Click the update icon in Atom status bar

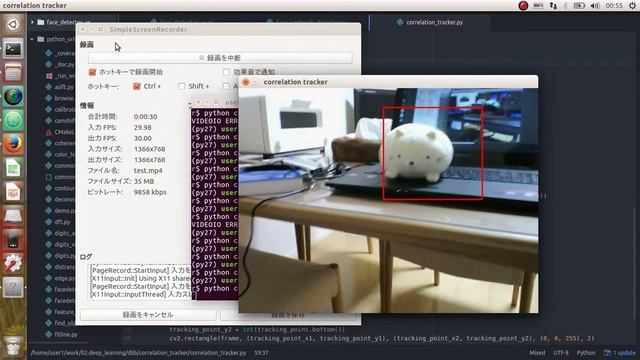point(607,353)
